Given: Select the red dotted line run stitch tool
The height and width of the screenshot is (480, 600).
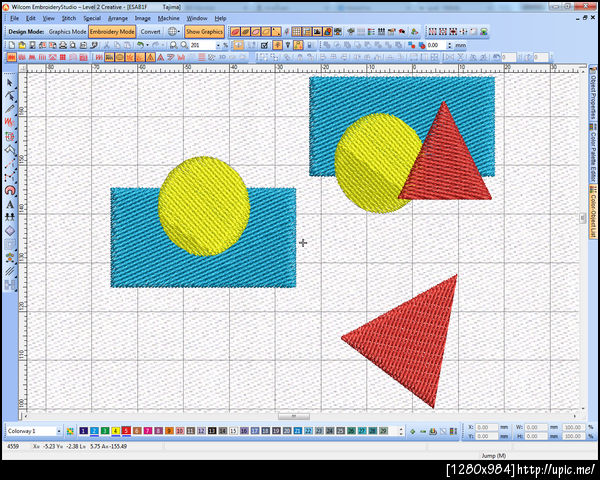Looking at the screenshot, I should tap(10, 164).
